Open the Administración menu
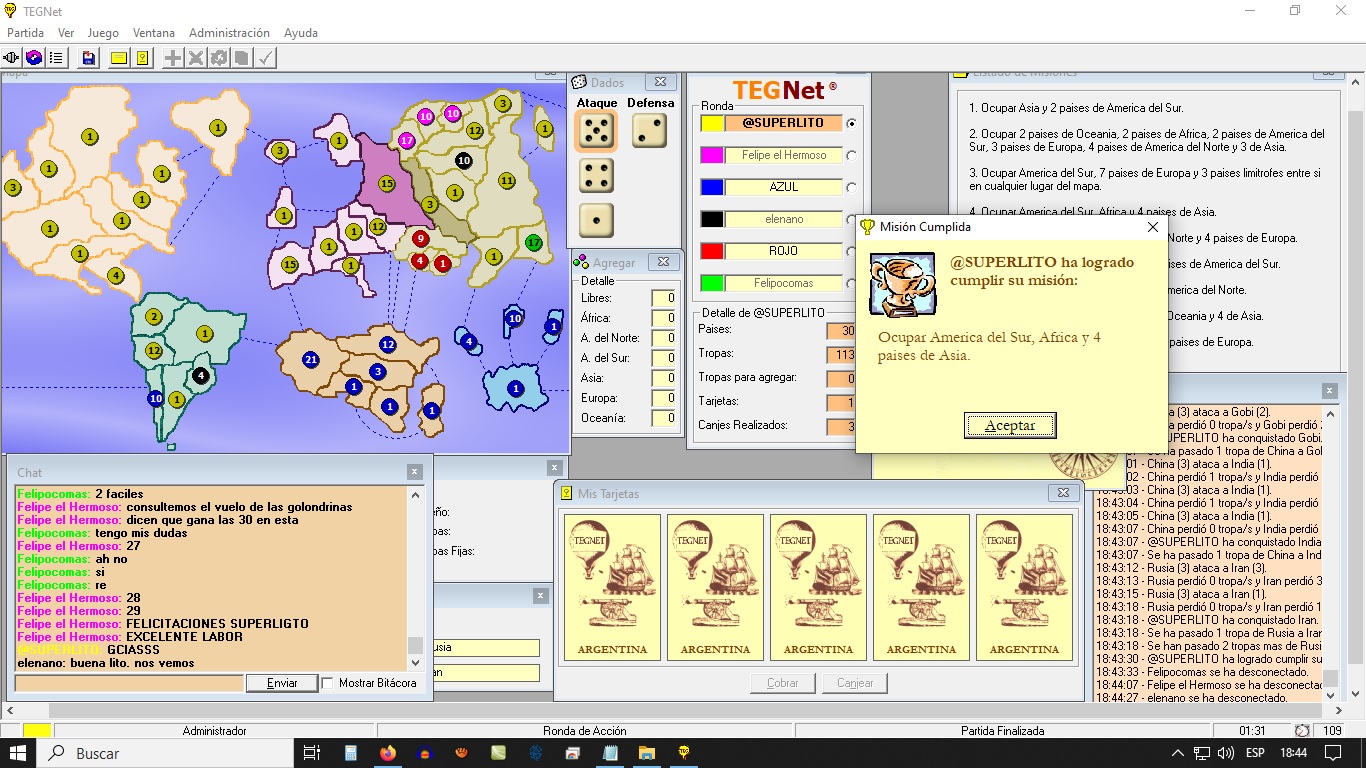The height and width of the screenshot is (768, 1366). (229, 33)
